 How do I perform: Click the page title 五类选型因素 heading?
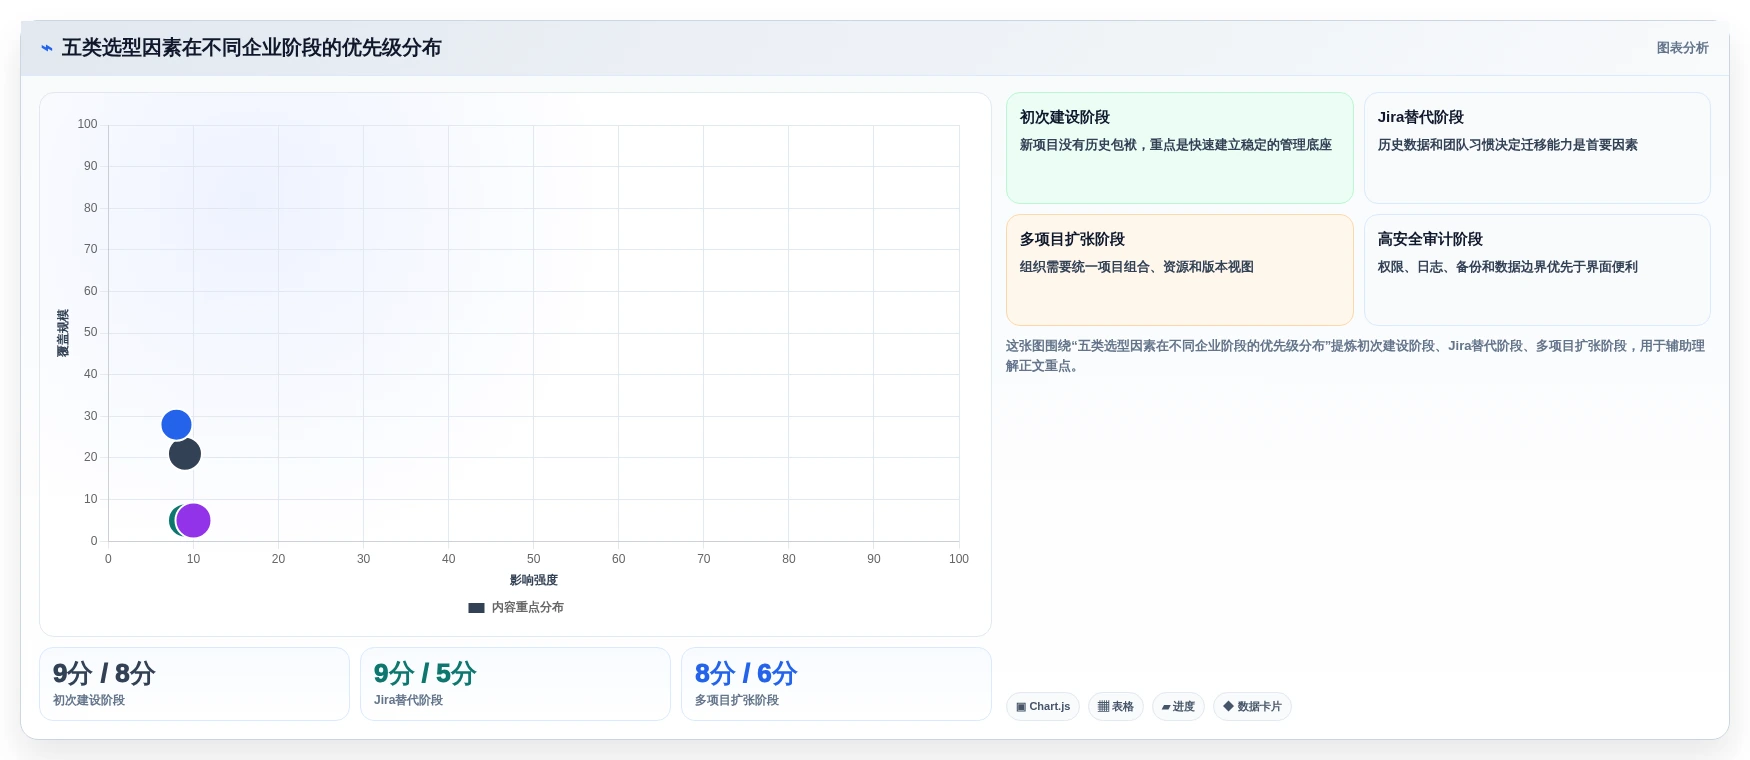[251, 48]
